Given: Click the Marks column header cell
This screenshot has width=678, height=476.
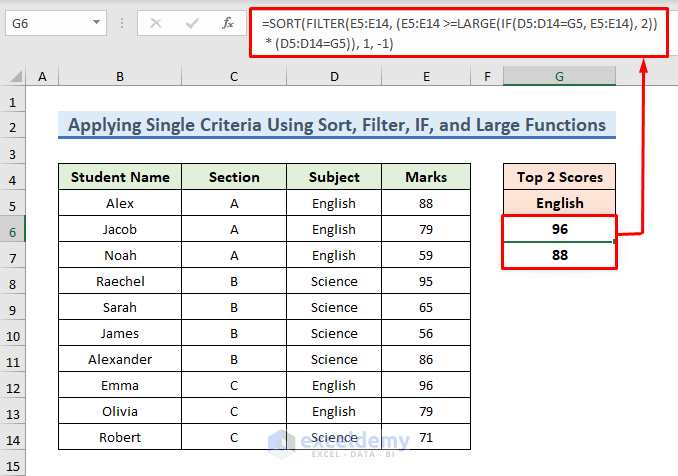Looking at the screenshot, I should pyautogui.click(x=426, y=178).
